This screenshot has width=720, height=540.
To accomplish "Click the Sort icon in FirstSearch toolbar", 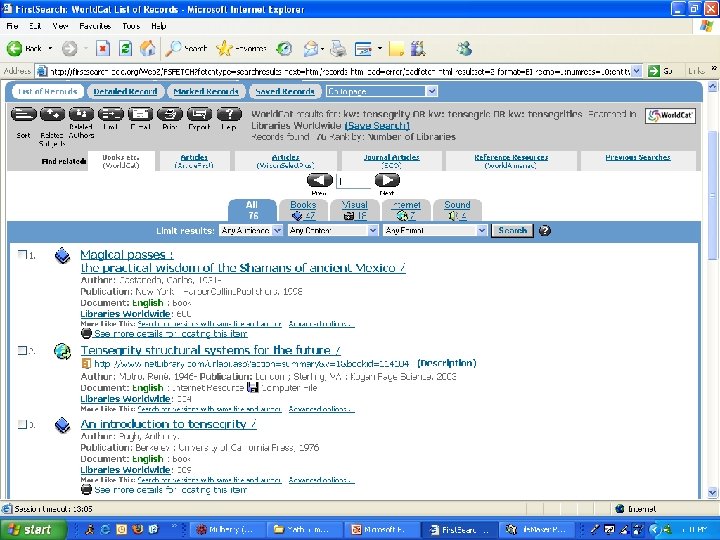I will coord(23,114).
